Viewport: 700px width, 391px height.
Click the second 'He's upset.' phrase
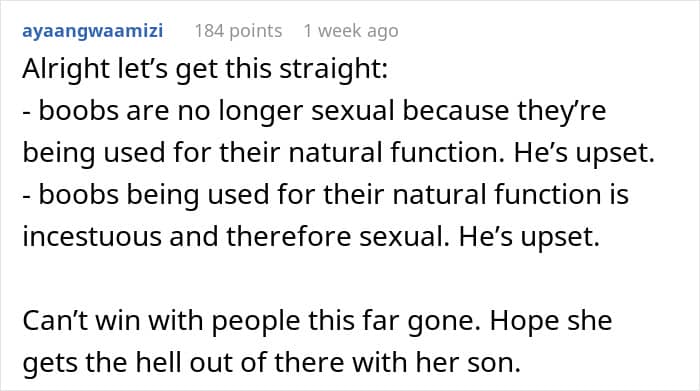coord(529,237)
